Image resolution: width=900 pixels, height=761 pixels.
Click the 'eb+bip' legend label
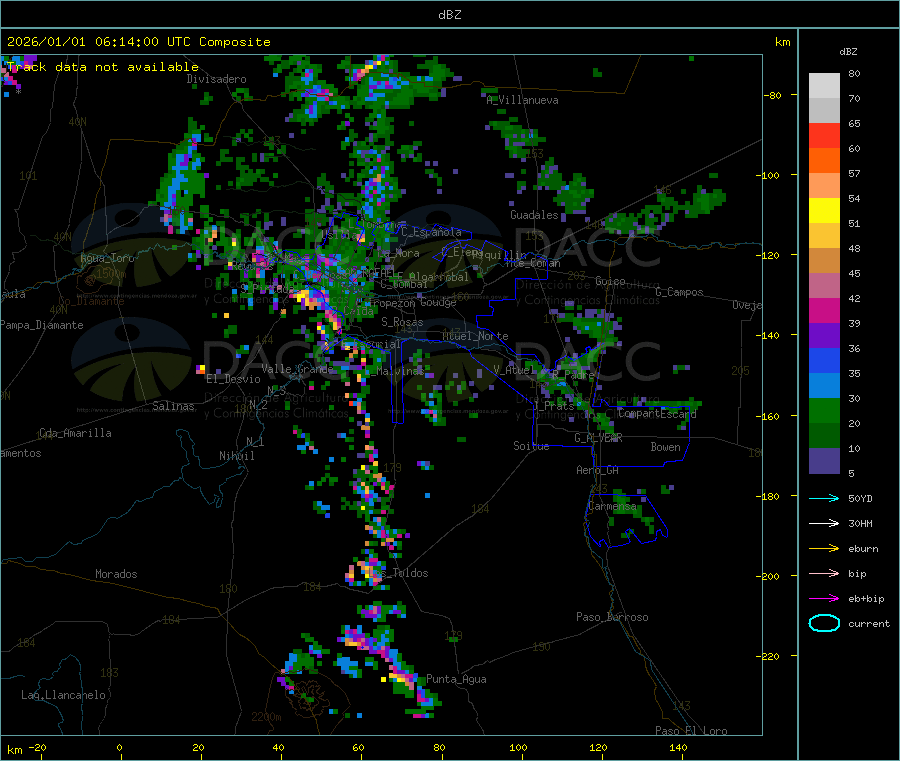tap(866, 599)
